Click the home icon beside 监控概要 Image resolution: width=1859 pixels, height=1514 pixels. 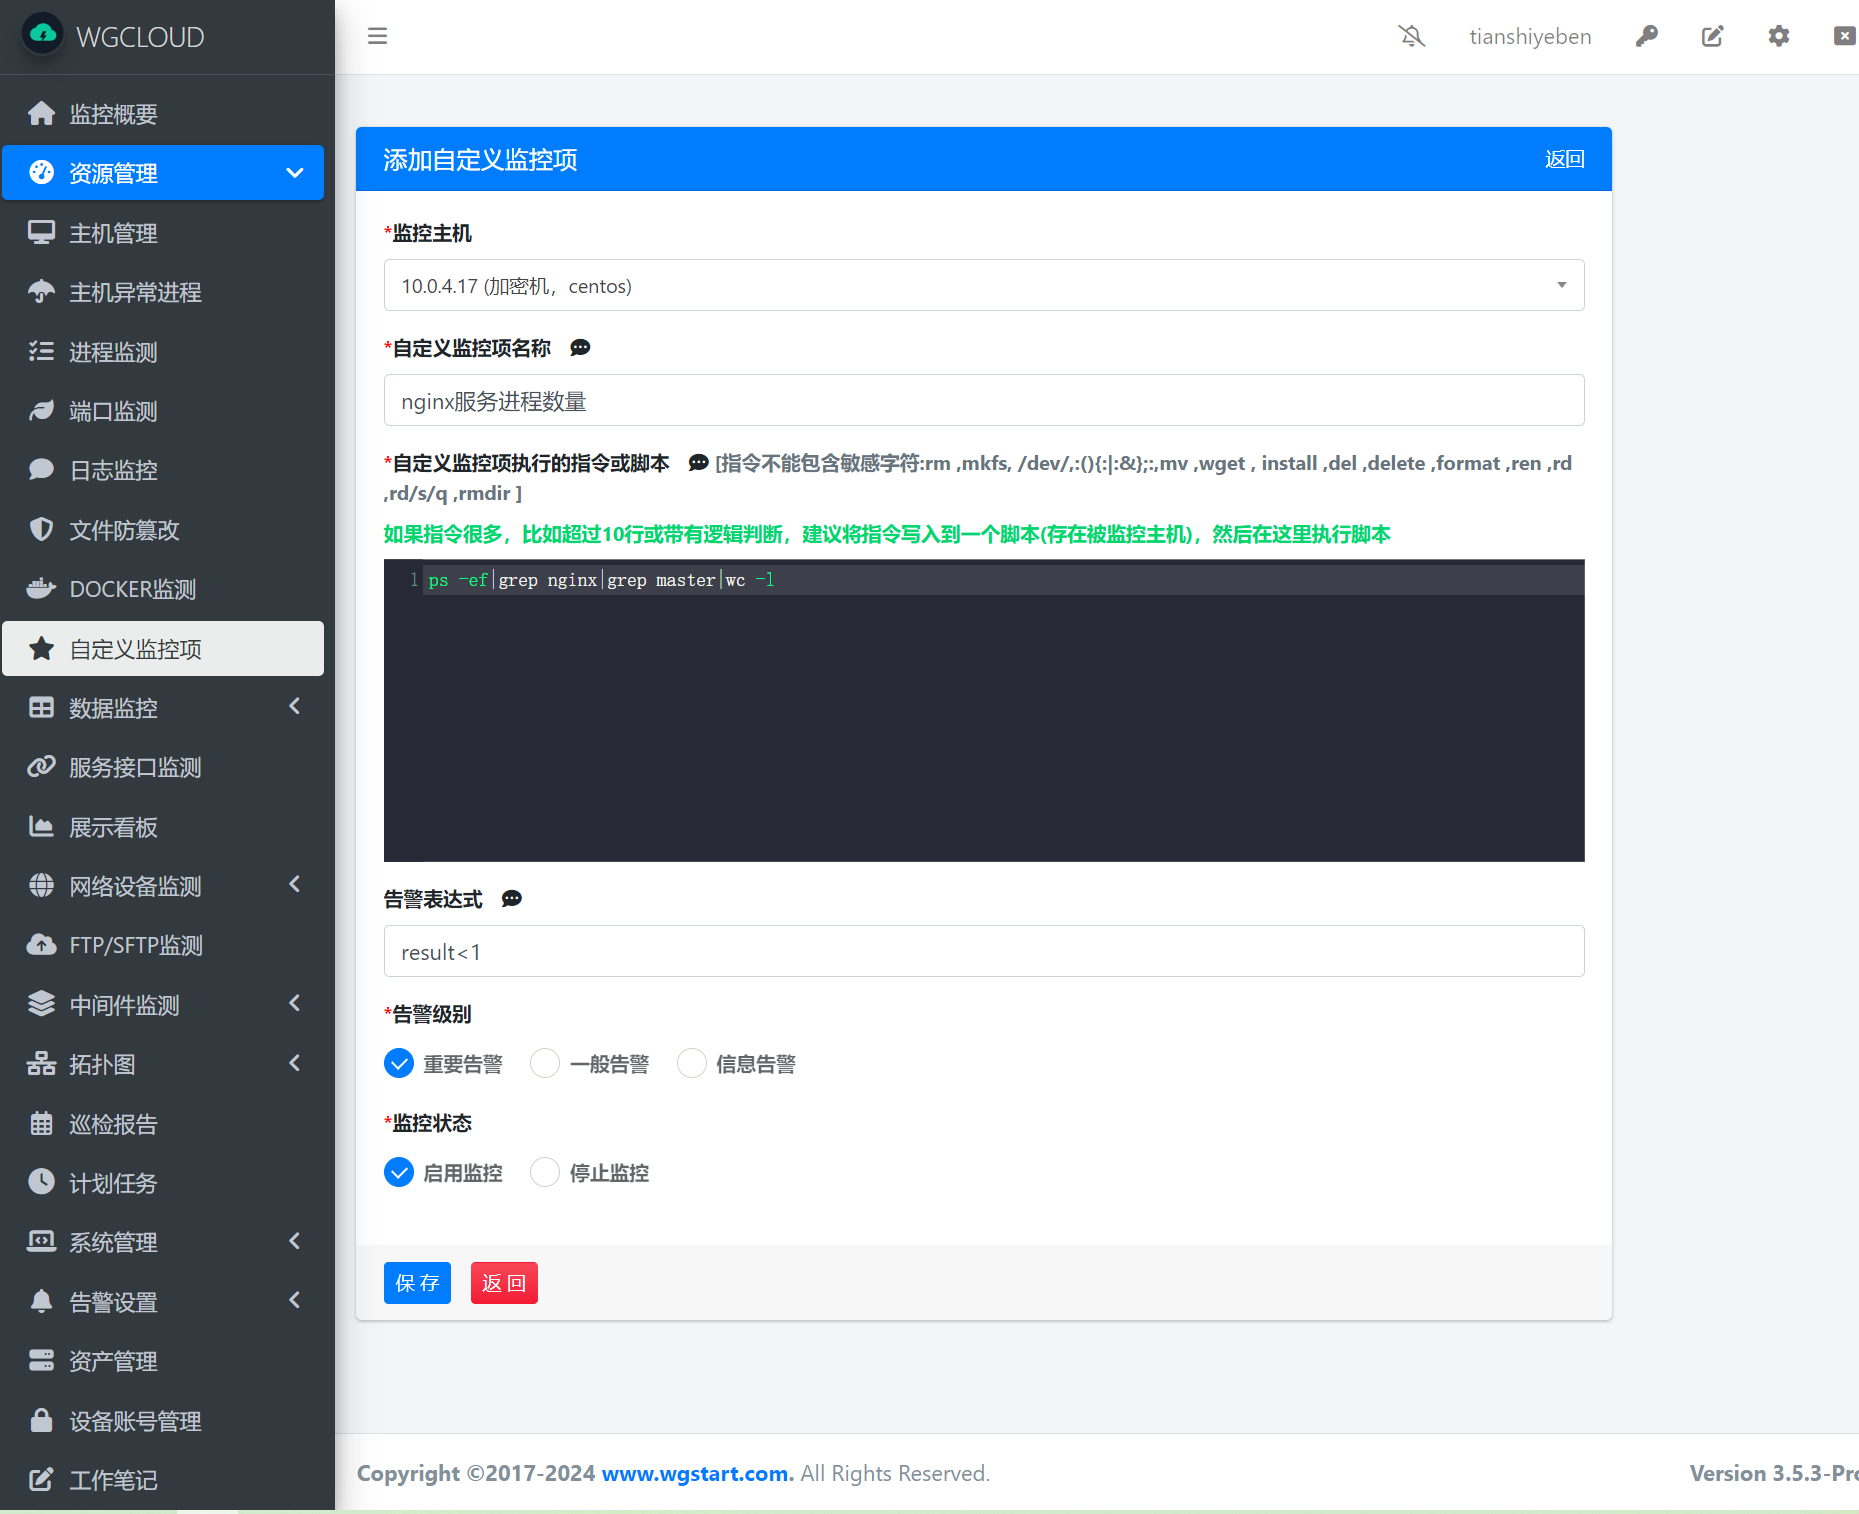41,113
